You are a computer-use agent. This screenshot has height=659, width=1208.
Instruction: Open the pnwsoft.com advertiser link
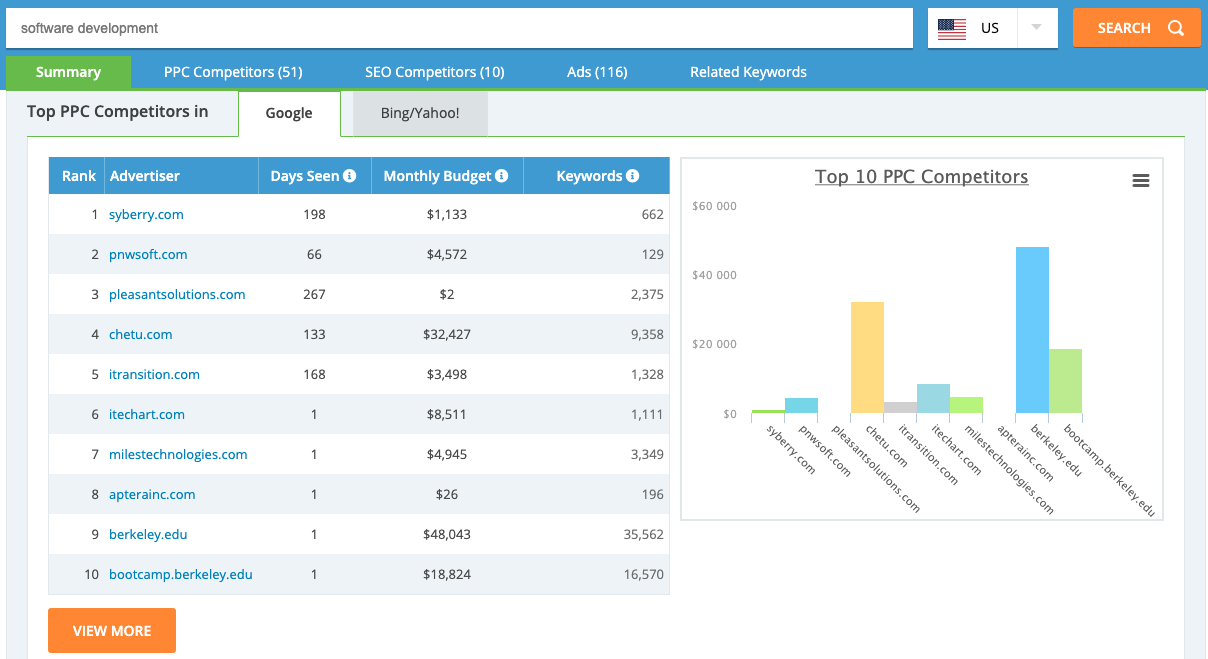[148, 254]
